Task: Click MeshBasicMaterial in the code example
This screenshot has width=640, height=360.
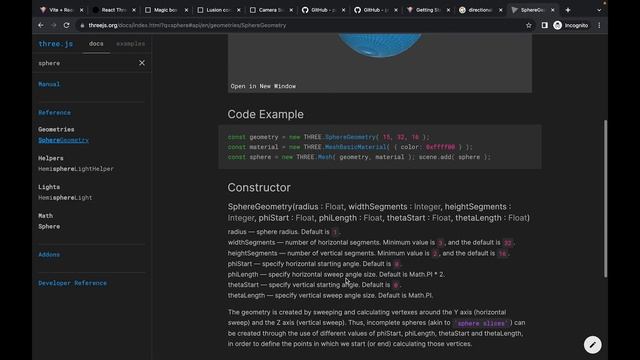Action: coord(355,147)
